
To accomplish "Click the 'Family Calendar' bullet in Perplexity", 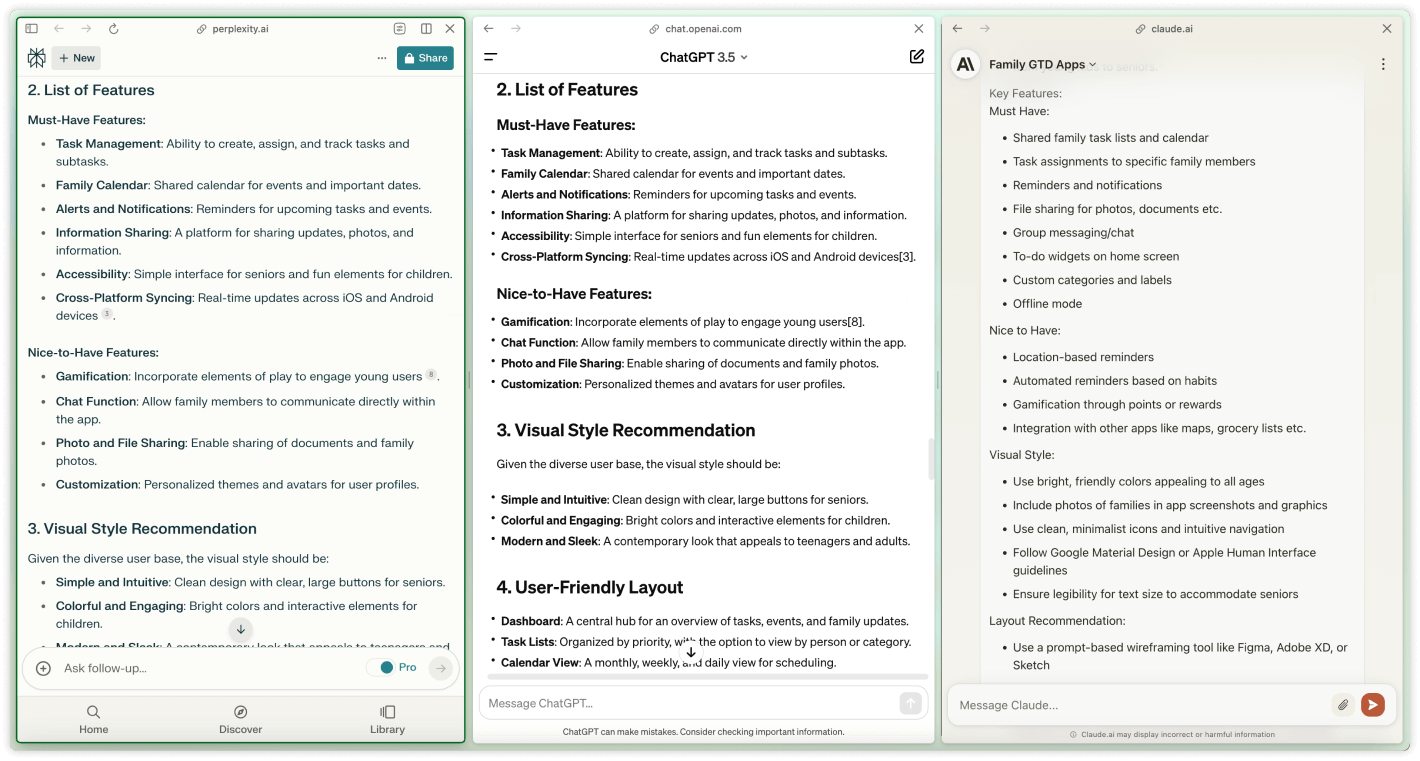I will [x=238, y=185].
